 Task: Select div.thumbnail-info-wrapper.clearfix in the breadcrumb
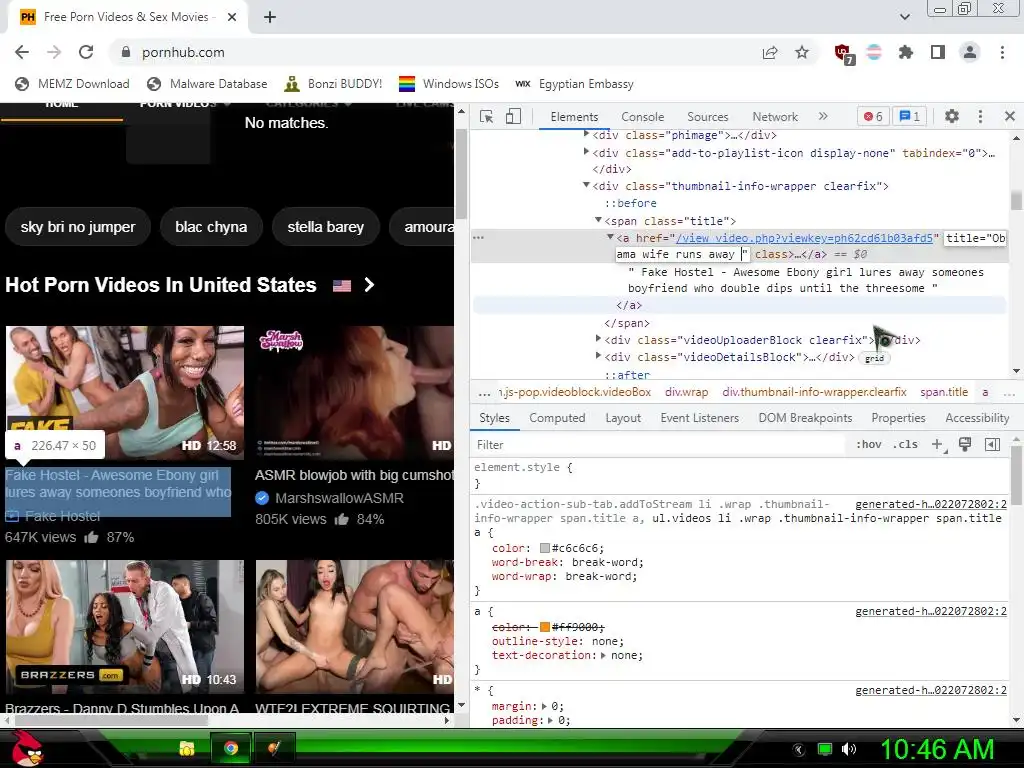point(814,392)
